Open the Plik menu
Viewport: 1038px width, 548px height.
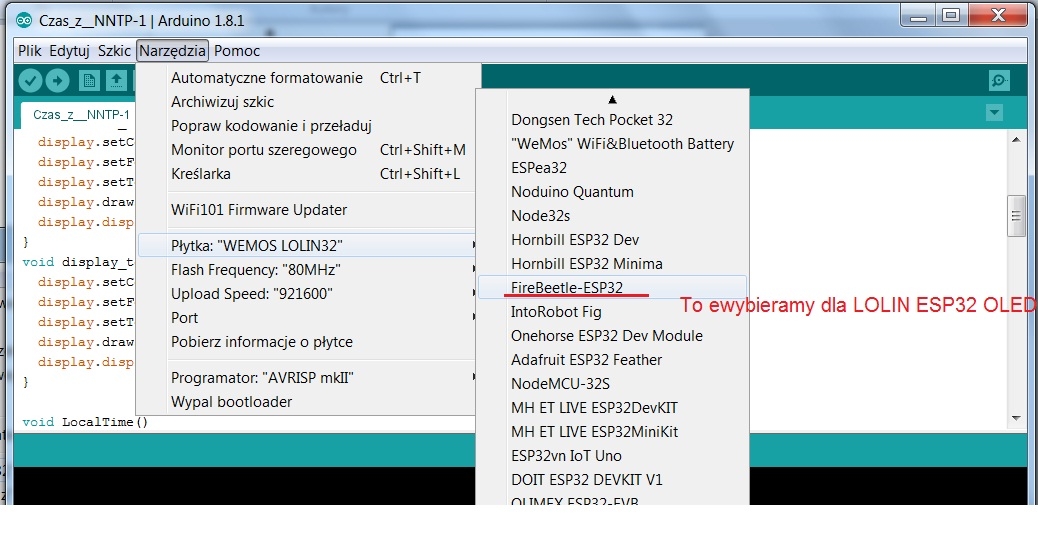30,51
